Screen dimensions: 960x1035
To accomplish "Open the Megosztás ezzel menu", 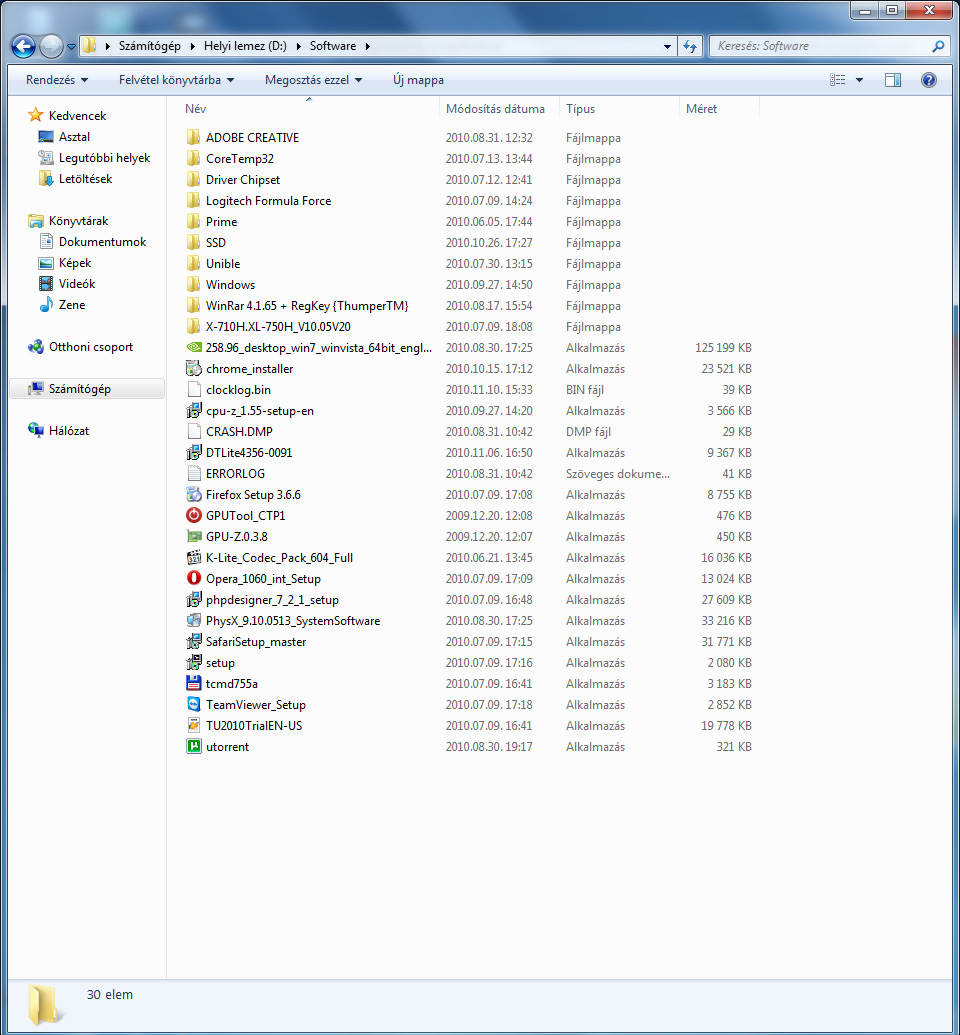I will tap(314, 80).
